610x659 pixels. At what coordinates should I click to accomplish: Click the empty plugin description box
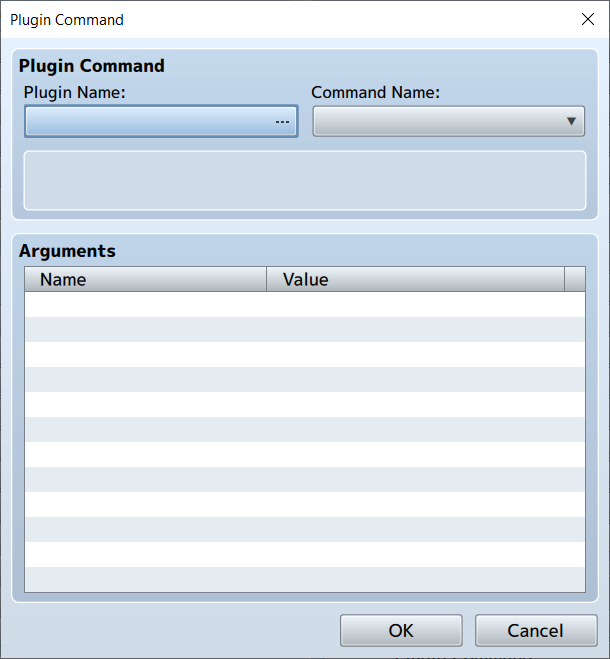(304, 181)
